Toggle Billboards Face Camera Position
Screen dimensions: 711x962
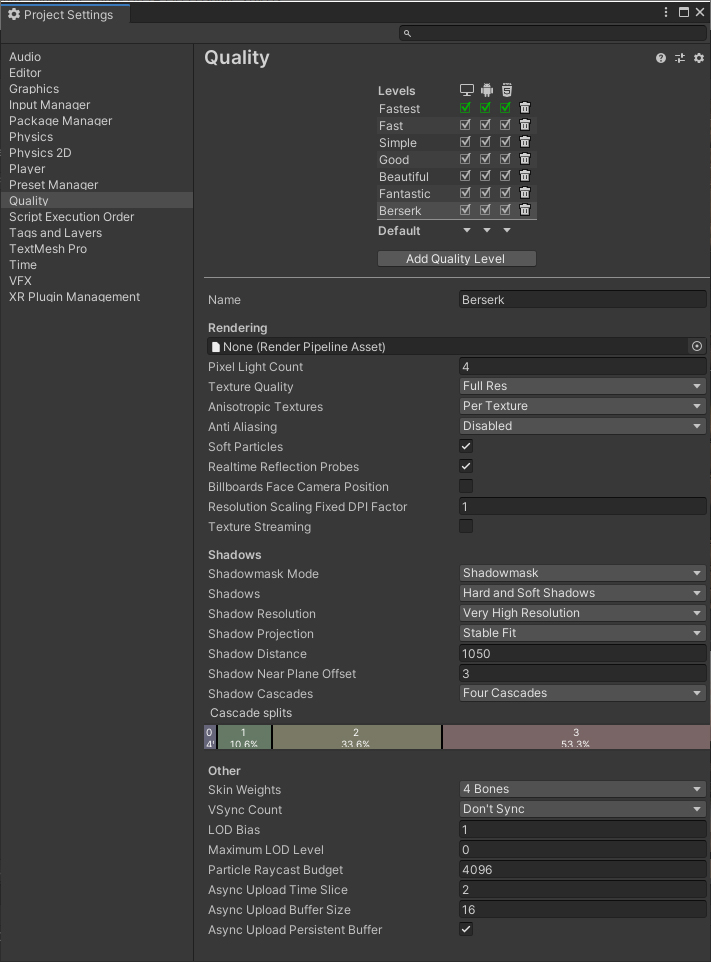[466, 486]
